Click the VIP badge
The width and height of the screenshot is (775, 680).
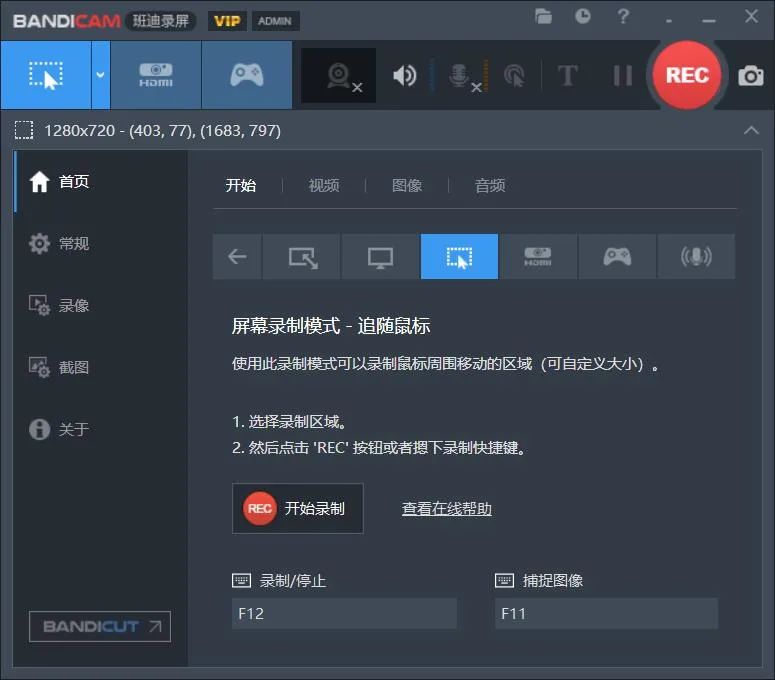(x=227, y=21)
